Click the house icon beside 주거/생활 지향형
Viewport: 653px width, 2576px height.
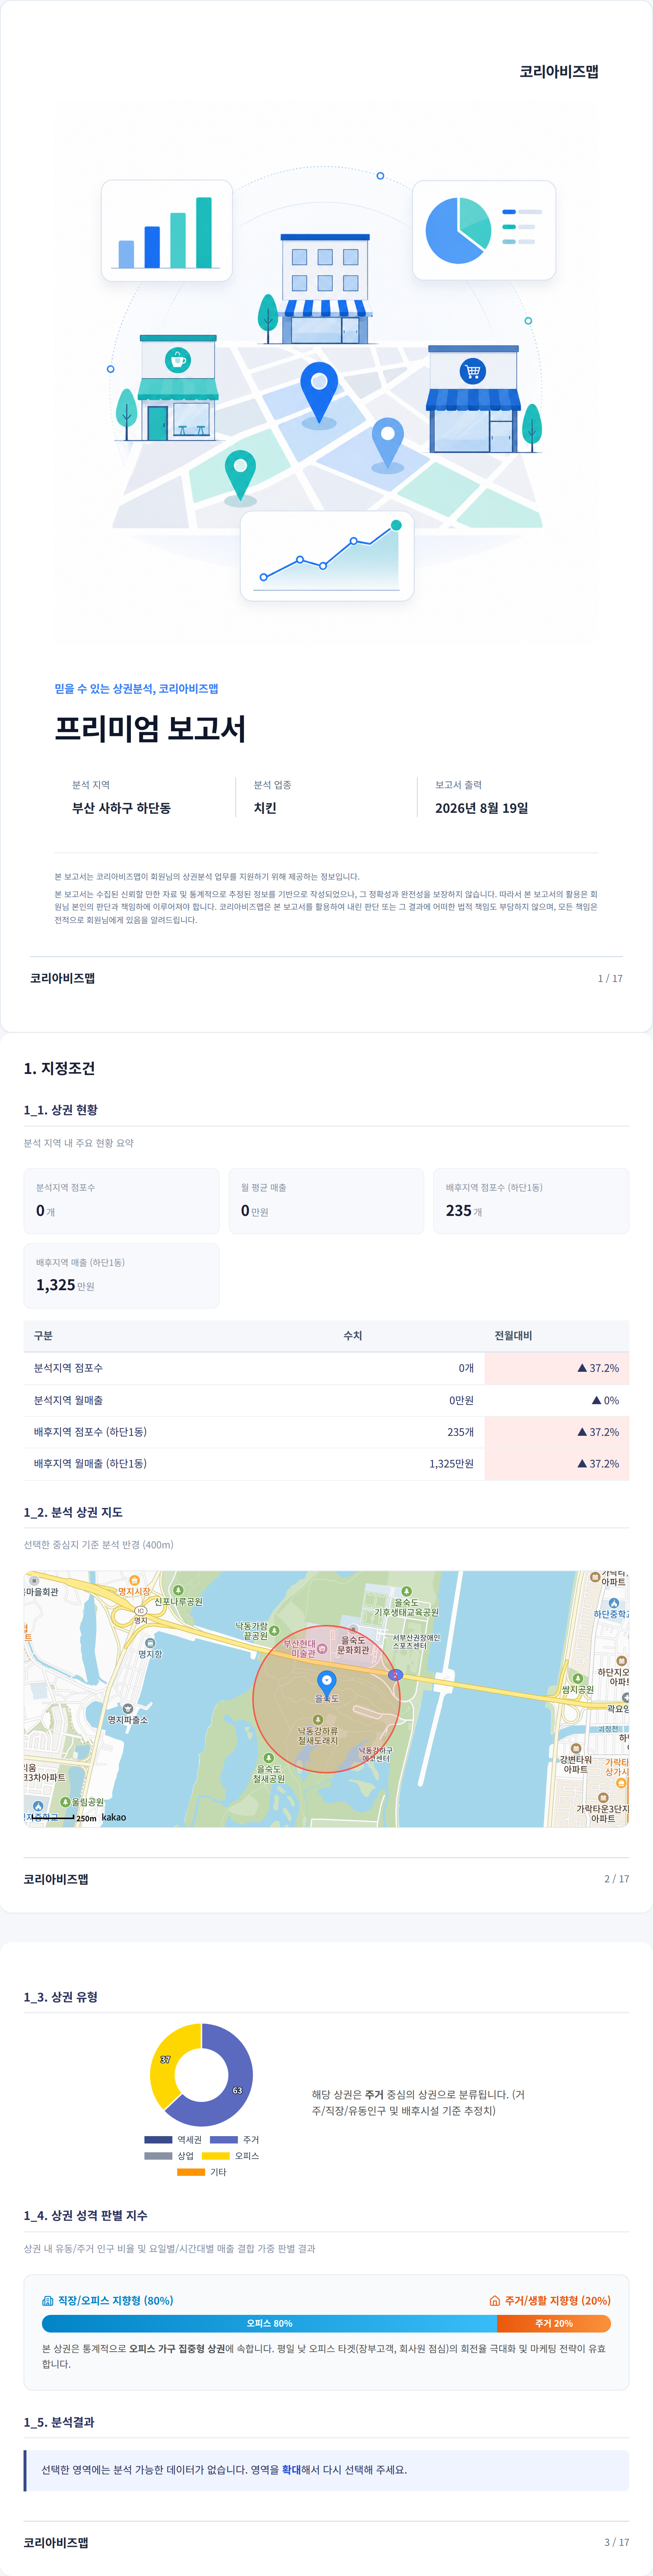[x=494, y=2300]
